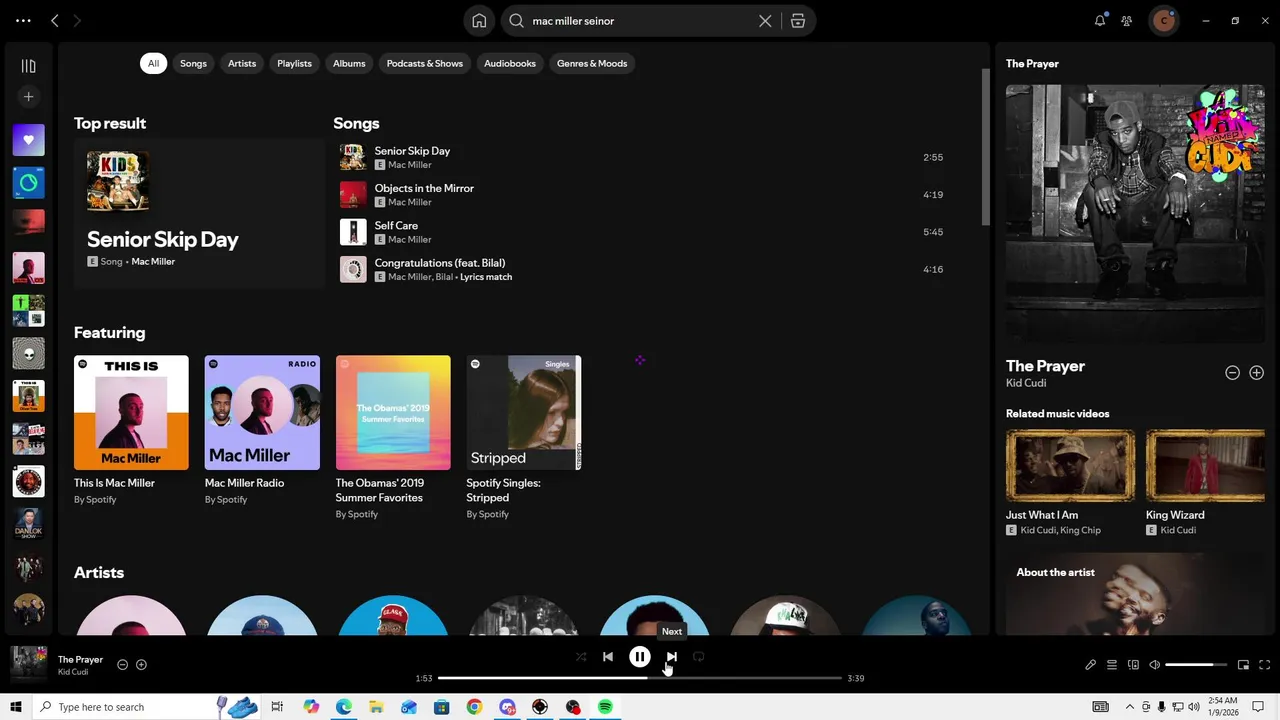This screenshot has height=720, width=1280.
Task: Go back with the left arrow
Action: click(x=55, y=20)
